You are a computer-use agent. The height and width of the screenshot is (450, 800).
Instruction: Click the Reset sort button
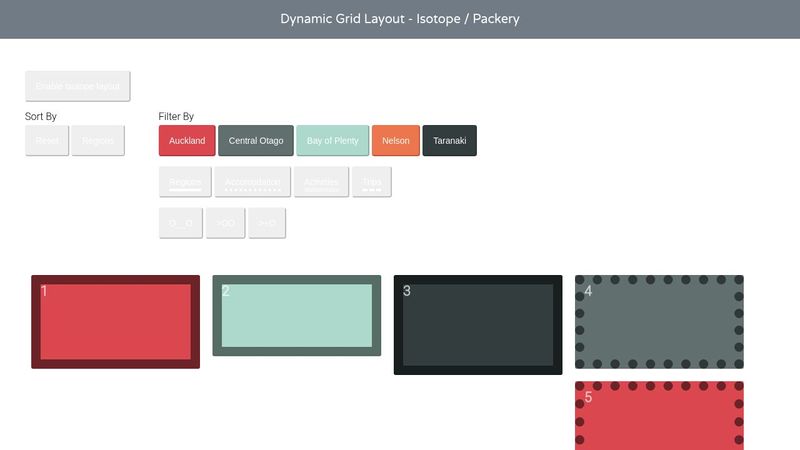coord(47,140)
